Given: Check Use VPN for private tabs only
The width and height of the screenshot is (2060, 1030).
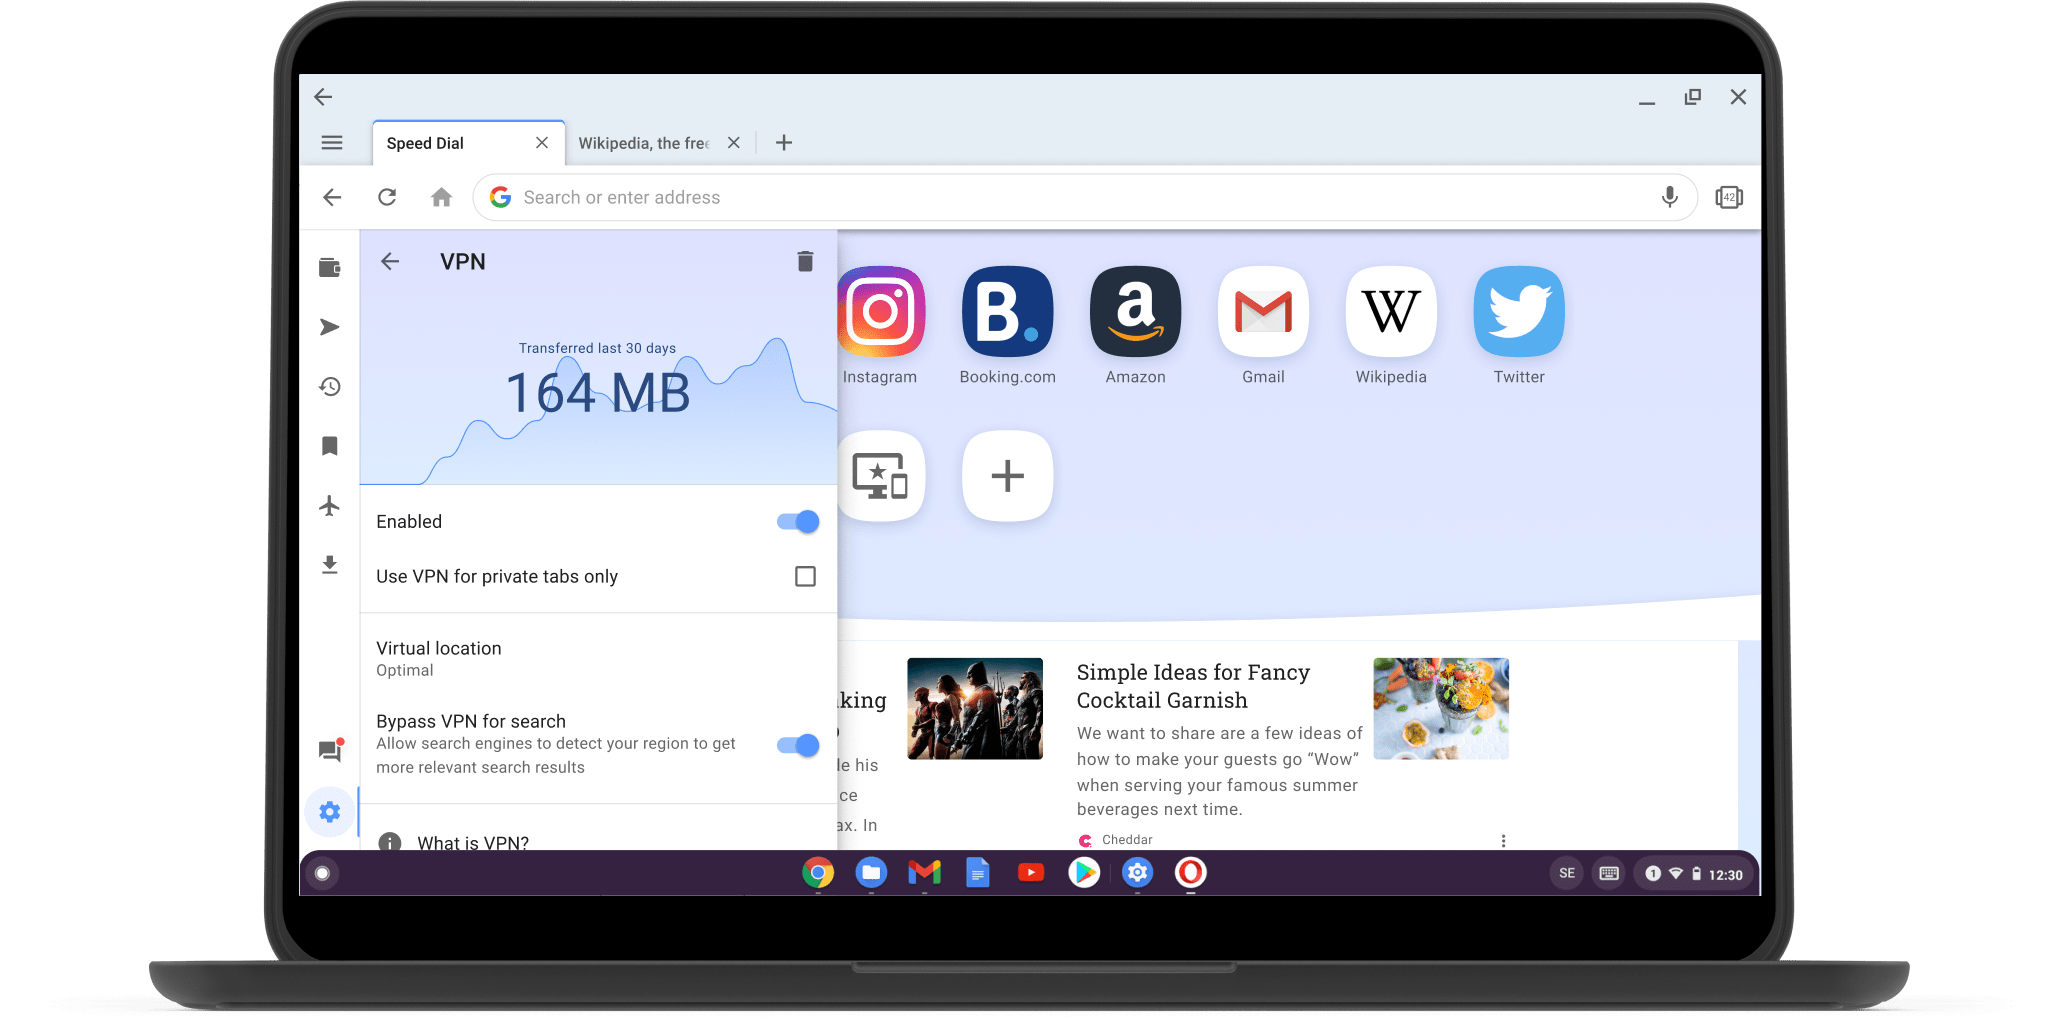Looking at the screenshot, I should (x=805, y=577).
